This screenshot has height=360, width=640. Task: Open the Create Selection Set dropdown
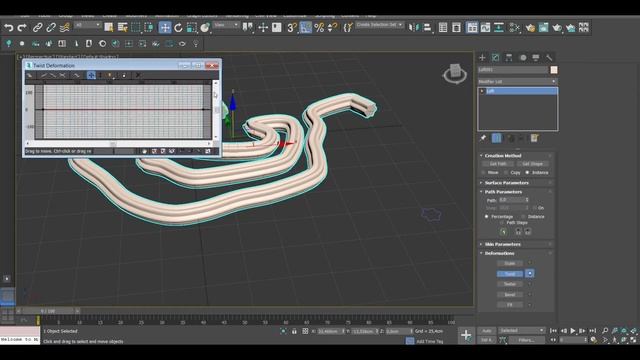click(379, 25)
